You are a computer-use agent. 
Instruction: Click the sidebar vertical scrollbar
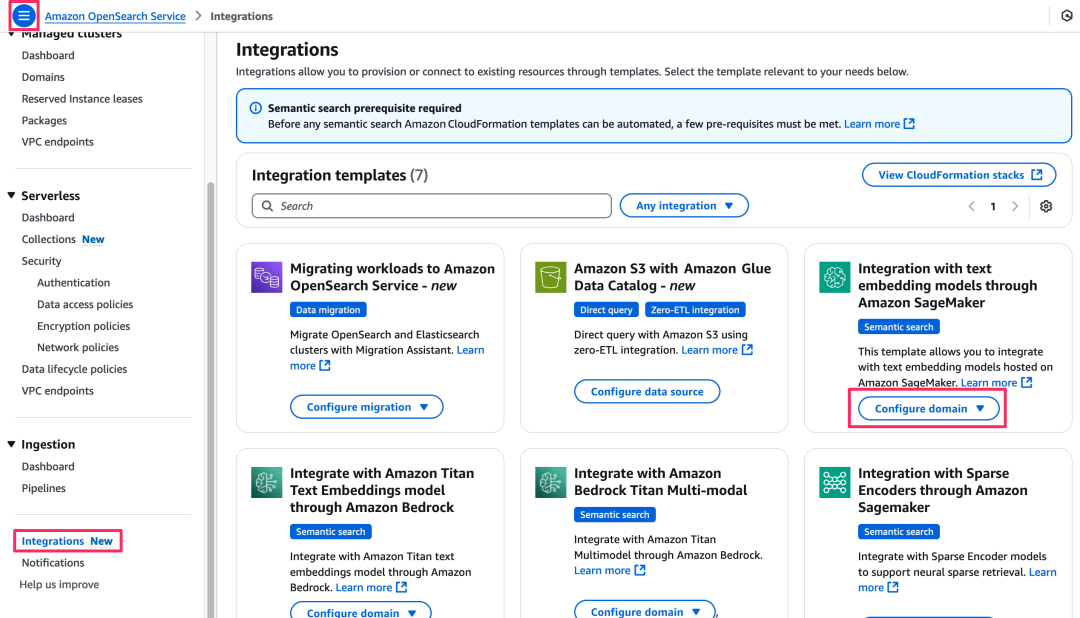coord(211,400)
